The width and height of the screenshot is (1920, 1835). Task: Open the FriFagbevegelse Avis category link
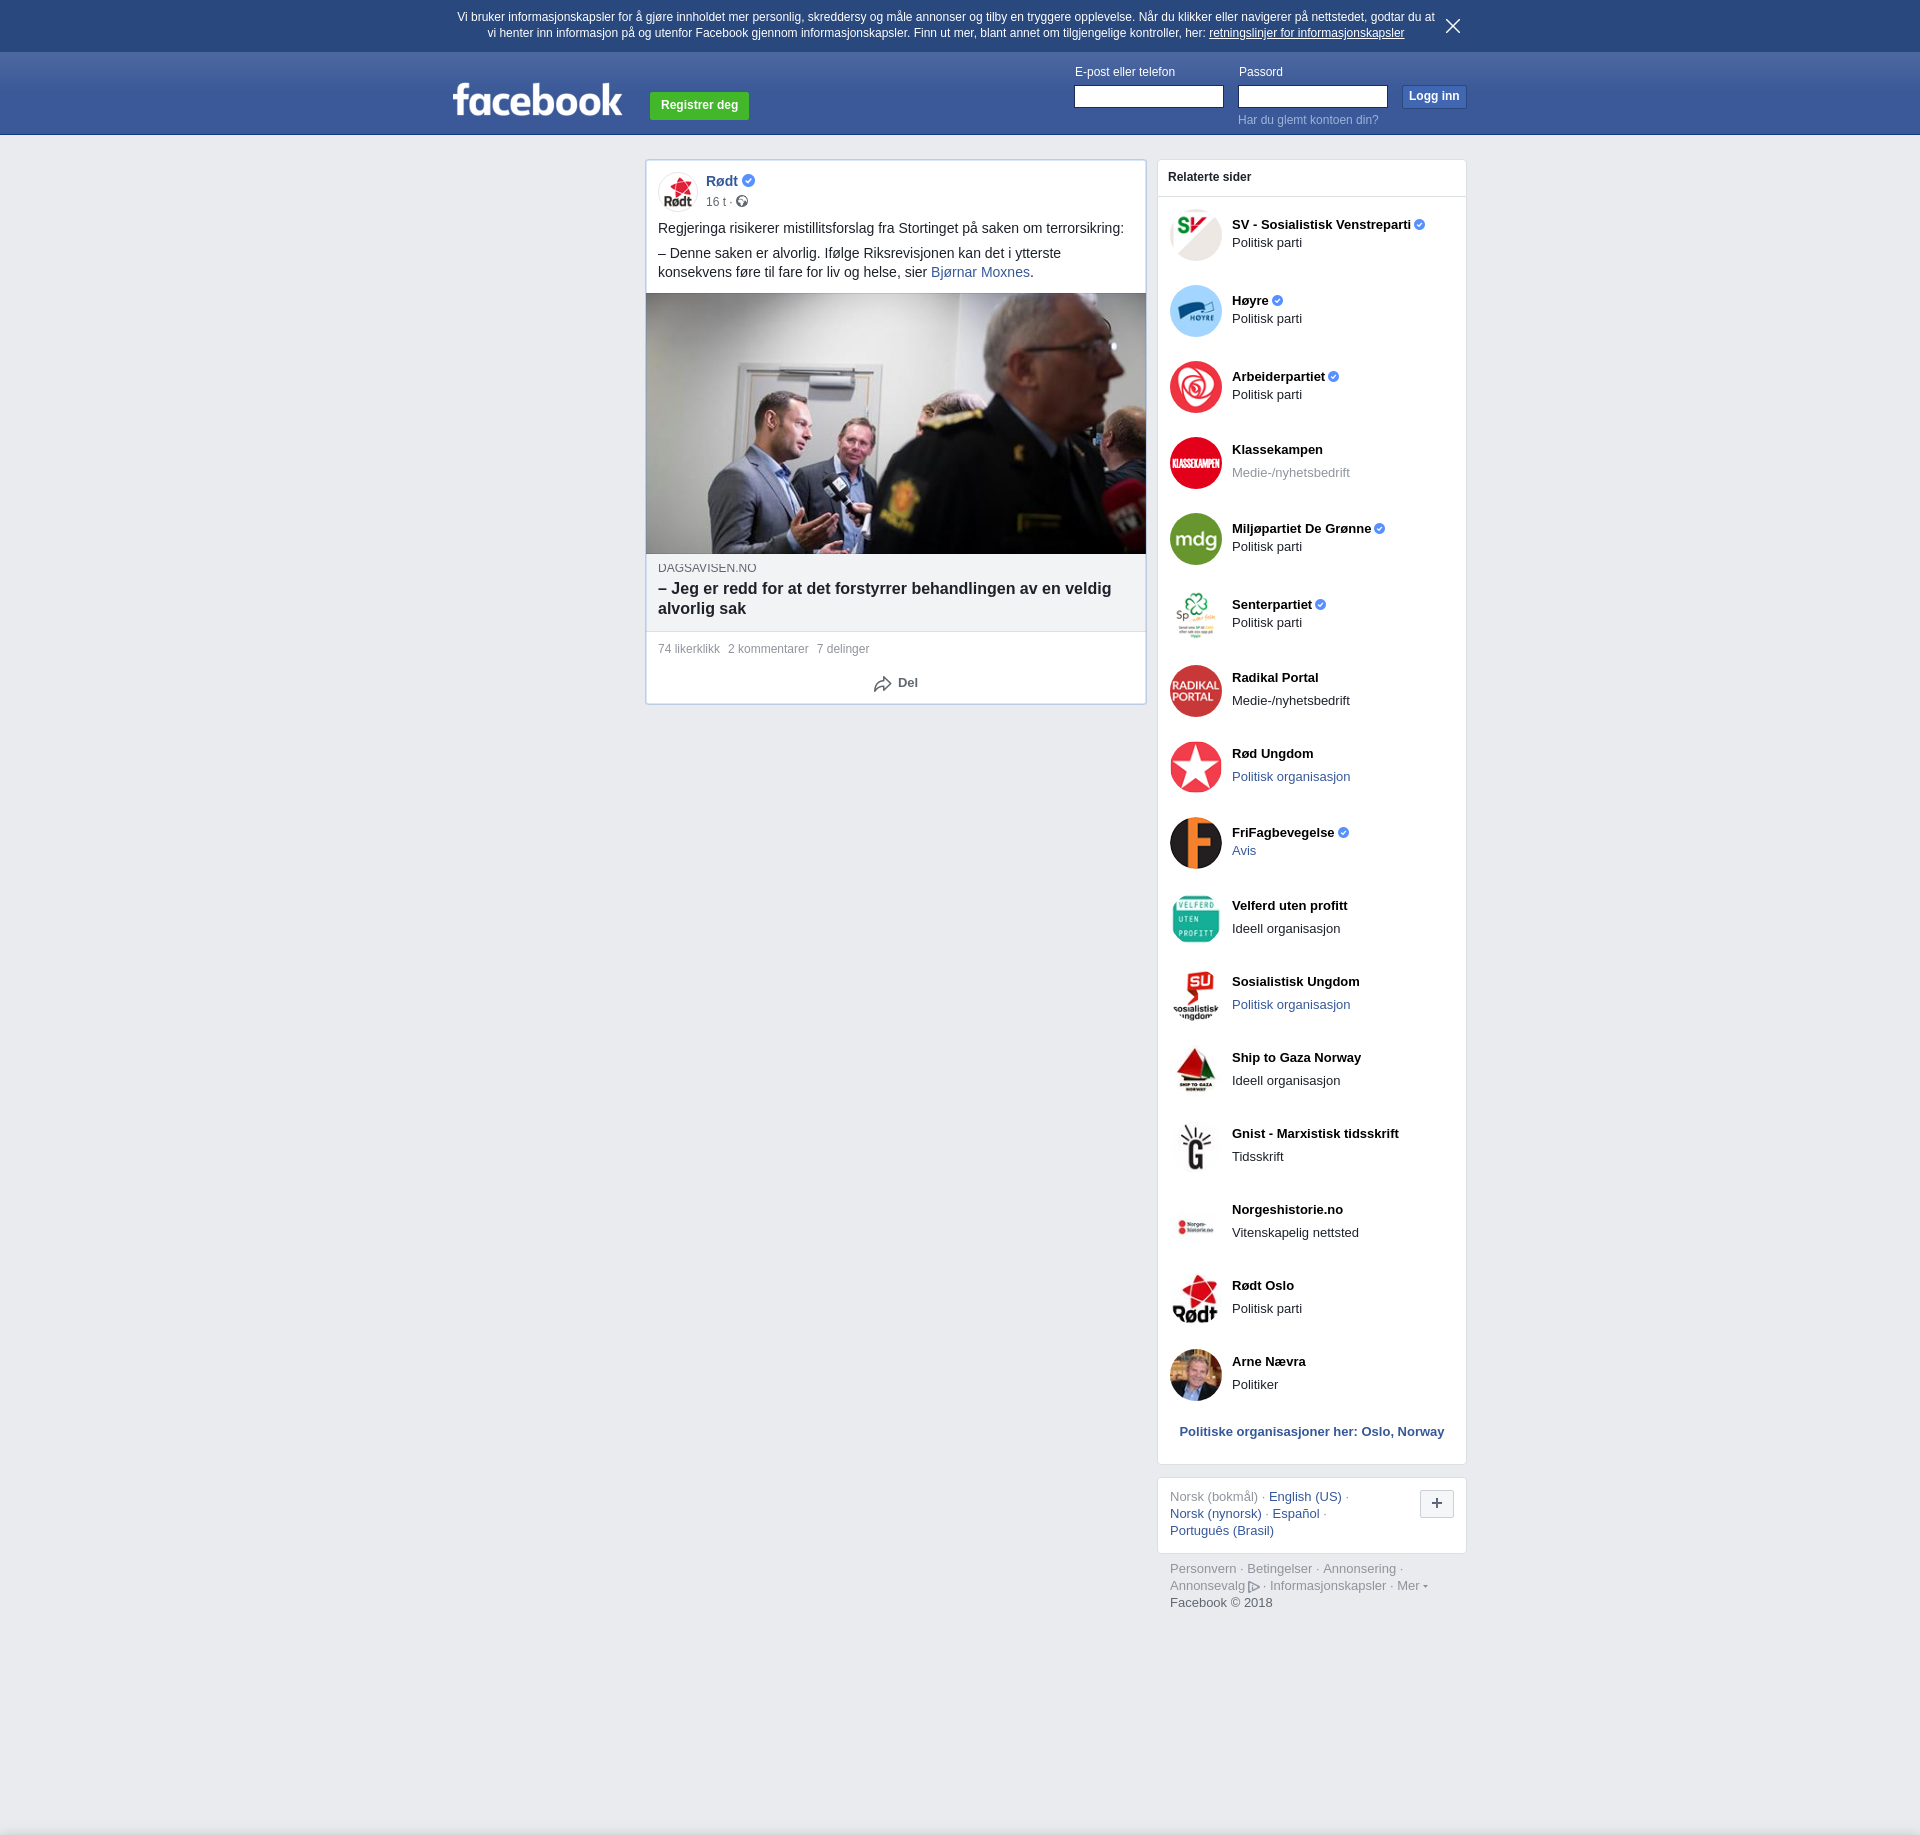pyautogui.click(x=1244, y=851)
